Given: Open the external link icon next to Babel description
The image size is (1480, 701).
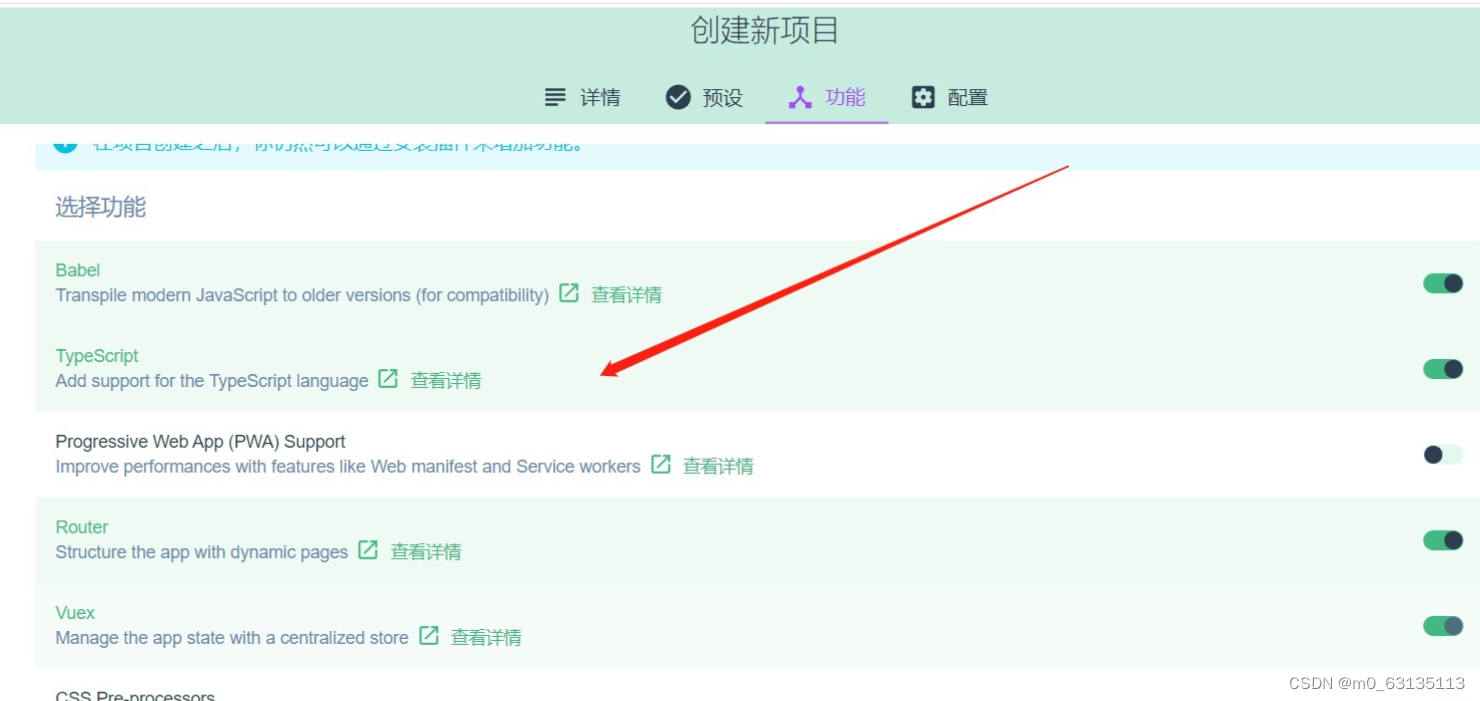Looking at the screenshot, I should click(567, 294).
